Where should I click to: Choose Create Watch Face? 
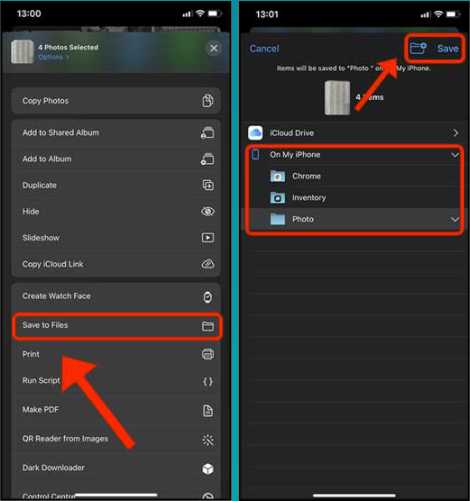[x=116, y=296]
